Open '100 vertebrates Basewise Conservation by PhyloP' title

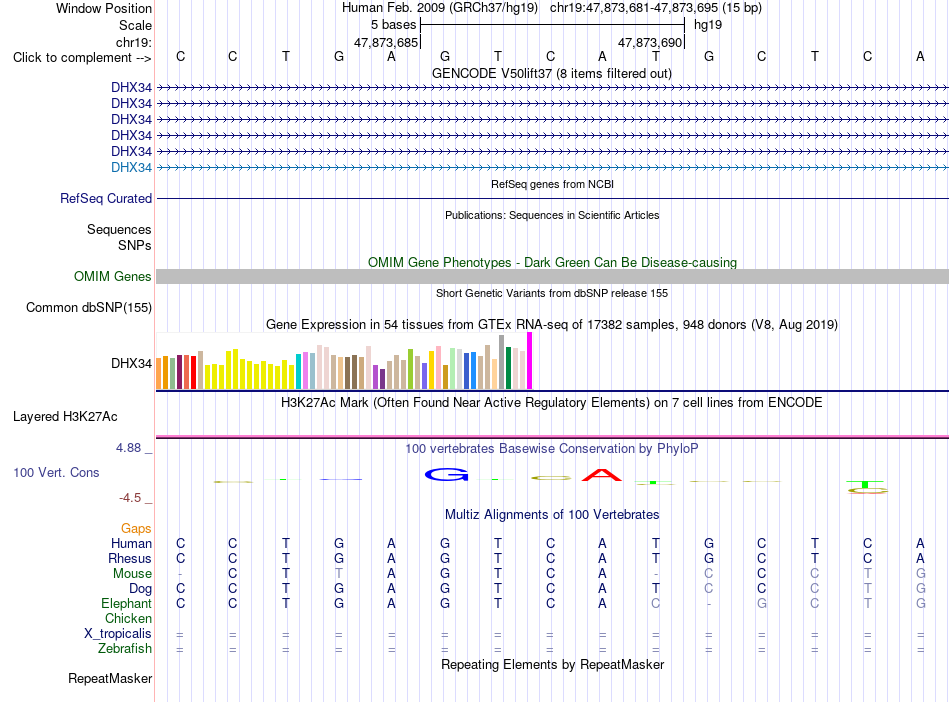tap(551, 448)
